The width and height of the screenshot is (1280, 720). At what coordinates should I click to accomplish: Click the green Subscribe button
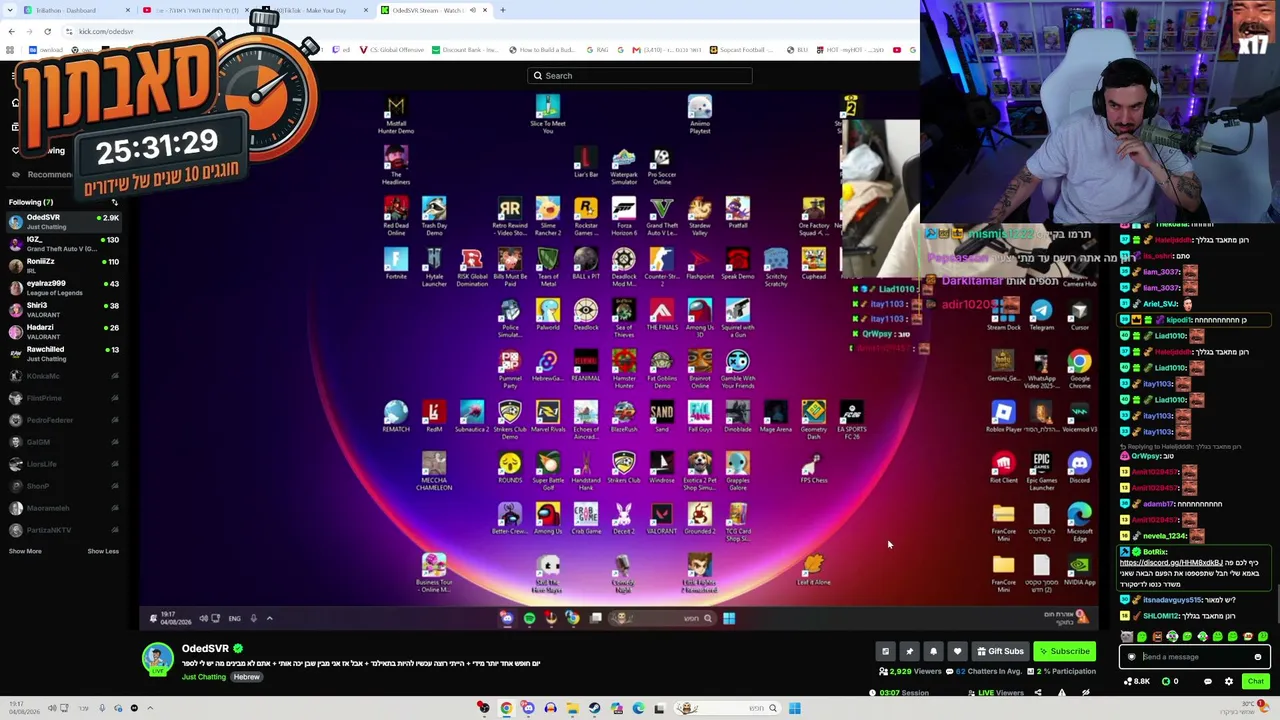pos(1063,651)
